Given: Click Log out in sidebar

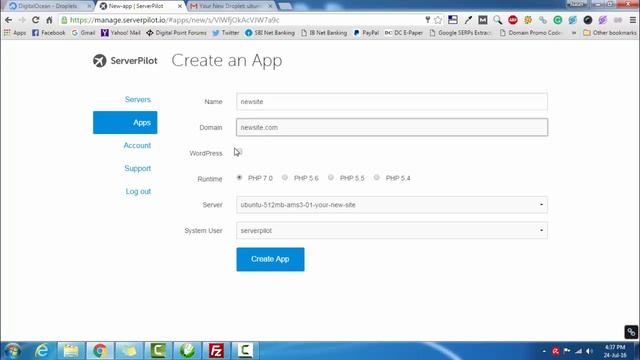Looking at the screenshot, I should coord(138,191).
